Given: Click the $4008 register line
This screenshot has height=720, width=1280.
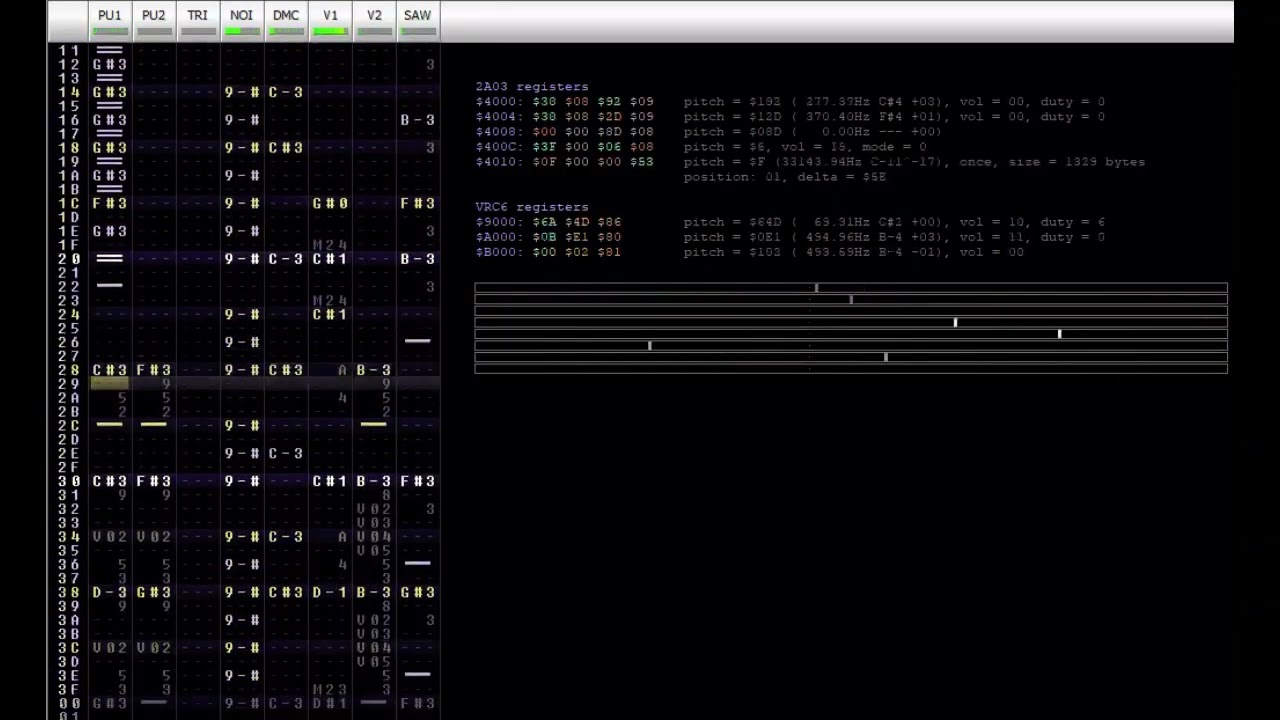Looking at the screenshot, I should [x=708, y=132].
